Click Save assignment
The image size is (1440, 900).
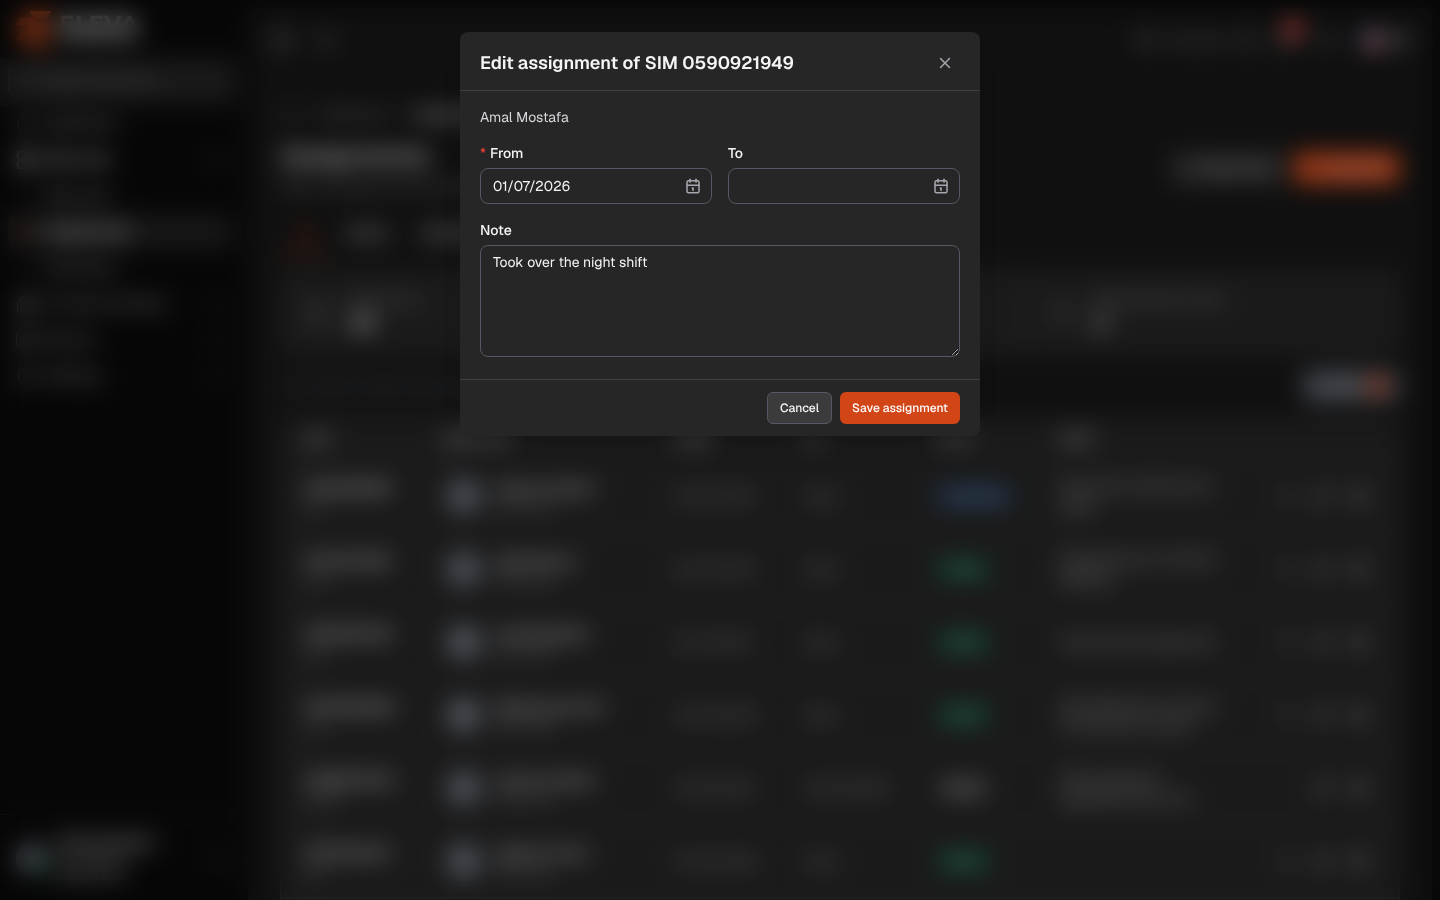click(x=900, y=408)
